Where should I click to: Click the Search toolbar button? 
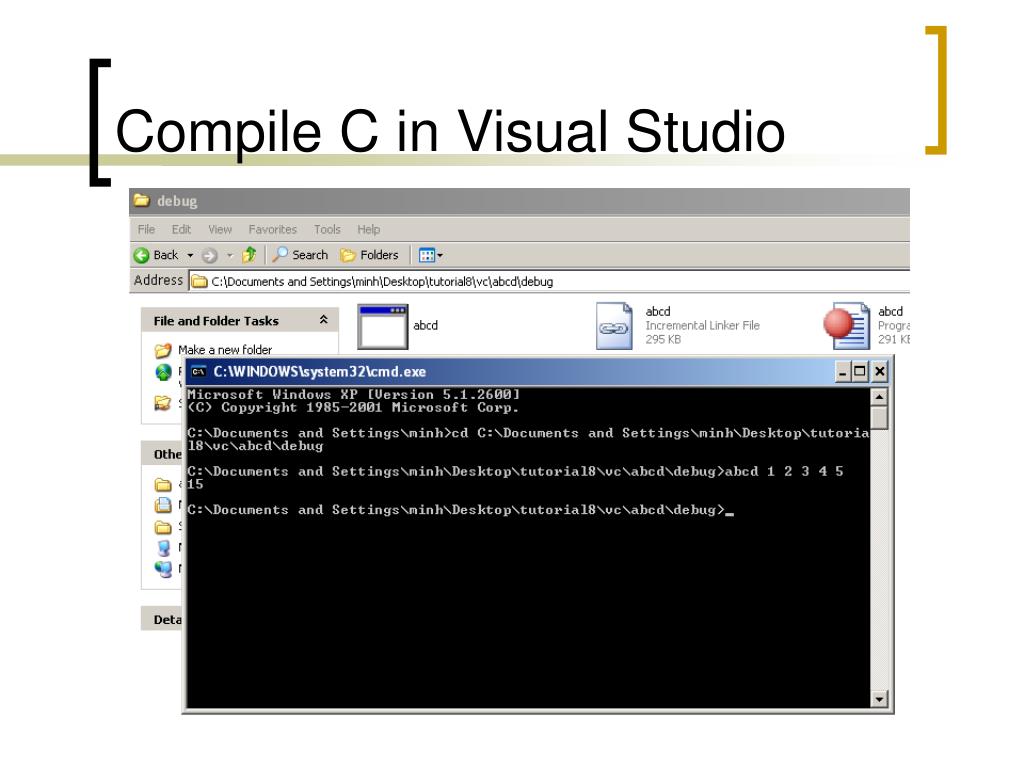coord(301,255)
